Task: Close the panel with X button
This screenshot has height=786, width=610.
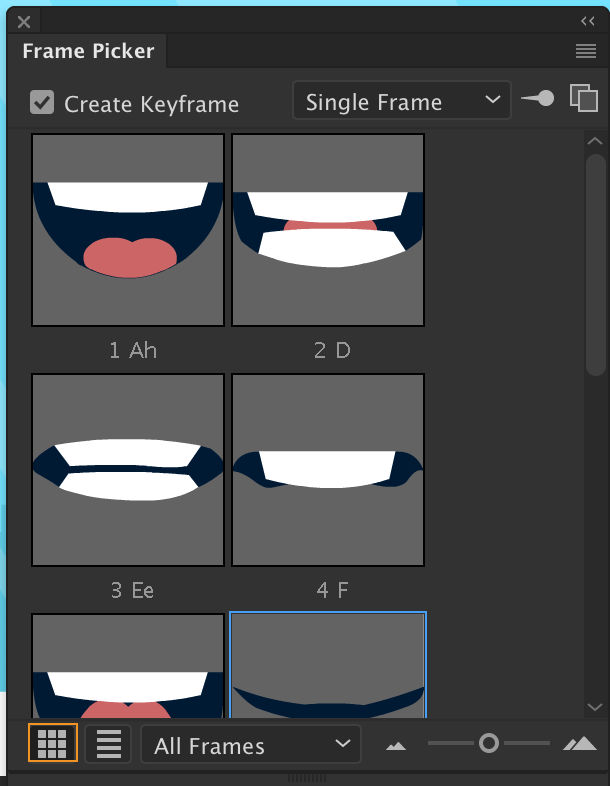Action: point(24,22)
